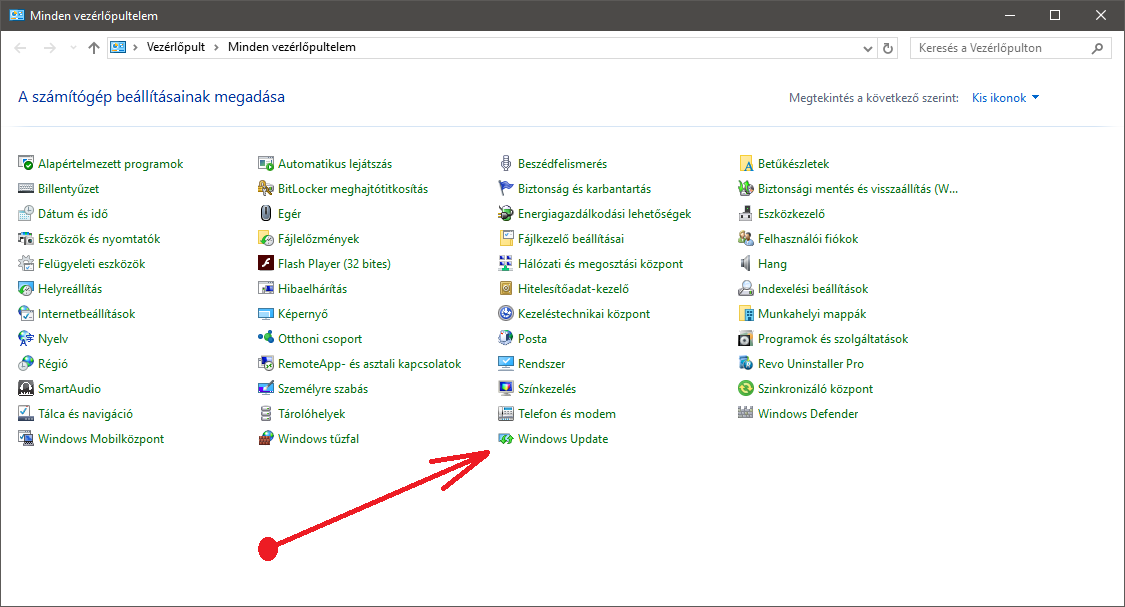1125x607 pixels.
Task: Click the Keresés a Vezérlőpulton search field
Action: 1010,48
